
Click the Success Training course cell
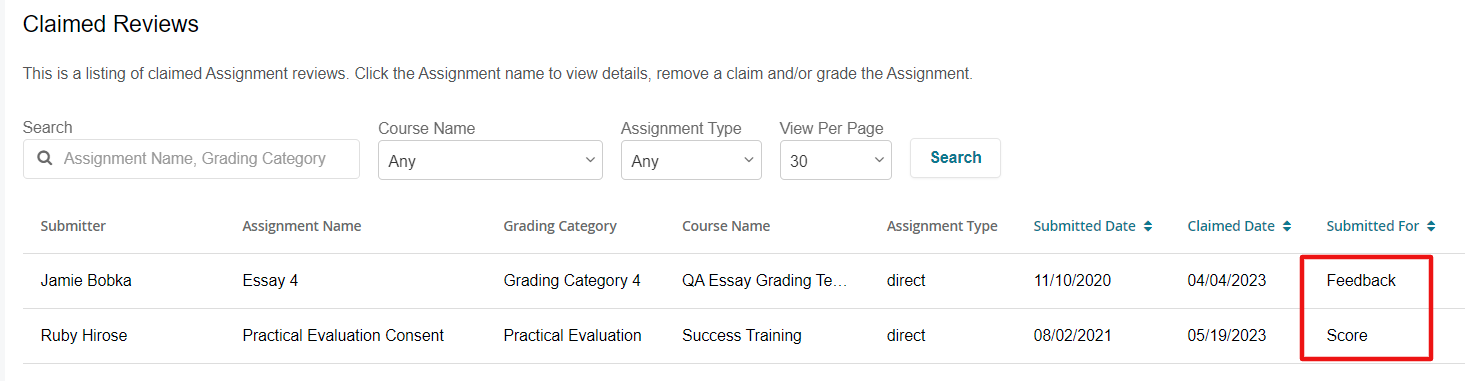pos(742,336)
